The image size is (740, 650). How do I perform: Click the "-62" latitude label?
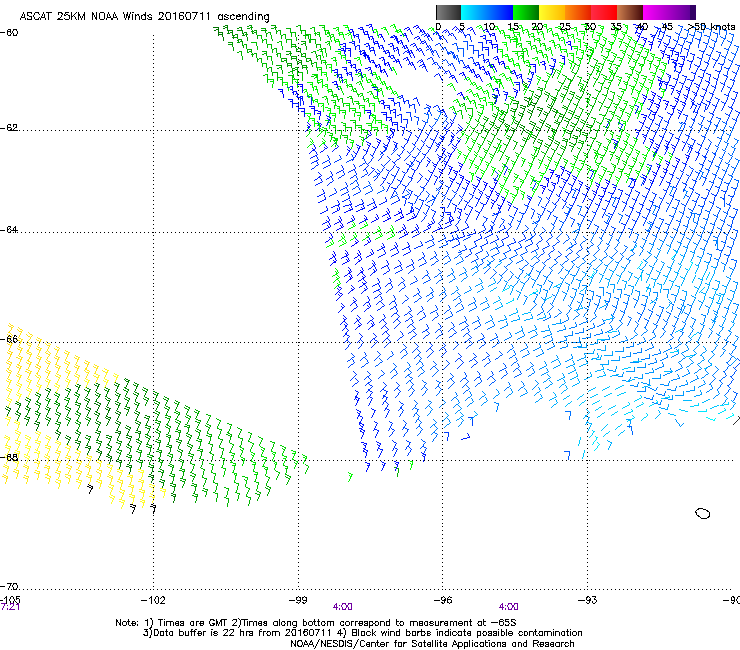click(x=9, y=128)
